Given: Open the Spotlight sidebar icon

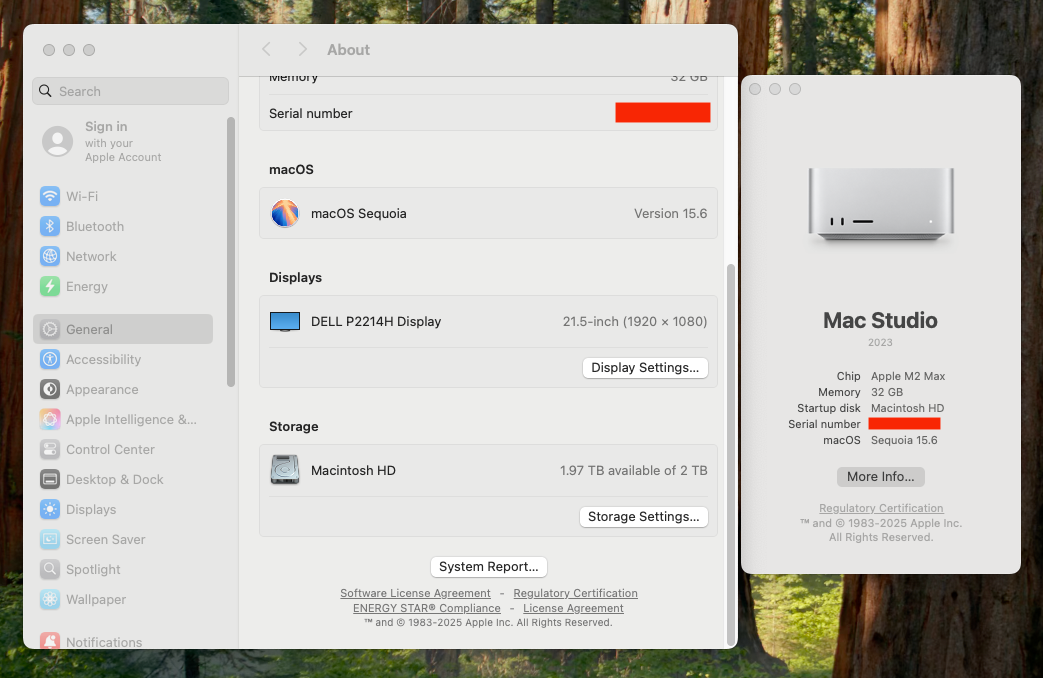Looking at the screenshot, I should 50,569.
